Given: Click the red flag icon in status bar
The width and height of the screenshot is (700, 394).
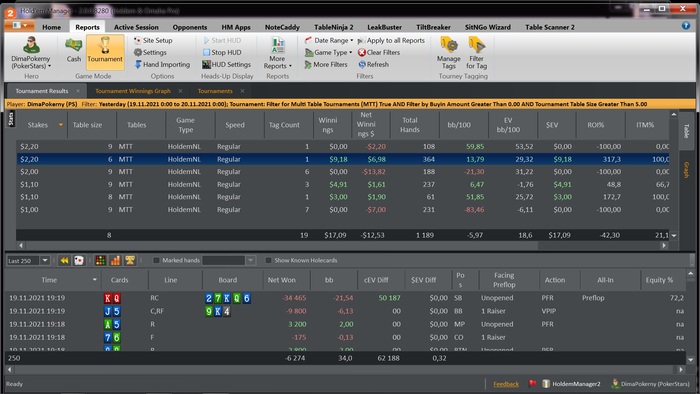Looking at the screenshot, I should 532,384.
